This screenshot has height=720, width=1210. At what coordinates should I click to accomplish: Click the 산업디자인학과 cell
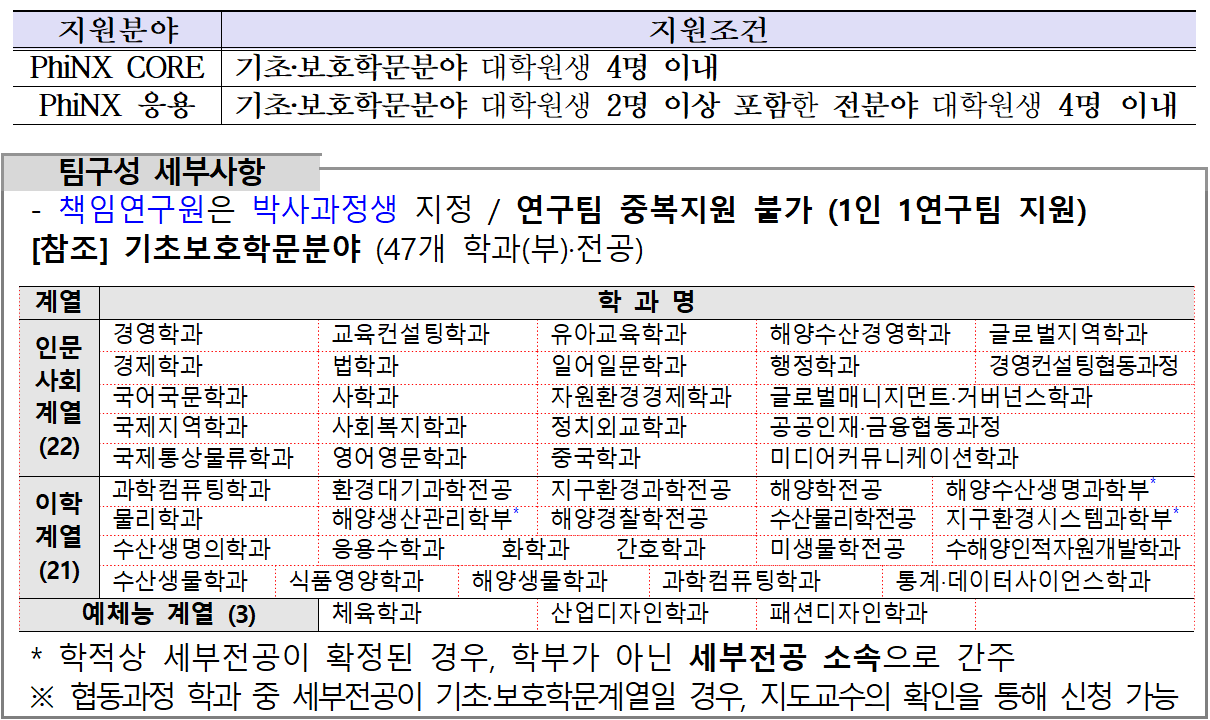point(629,613)
